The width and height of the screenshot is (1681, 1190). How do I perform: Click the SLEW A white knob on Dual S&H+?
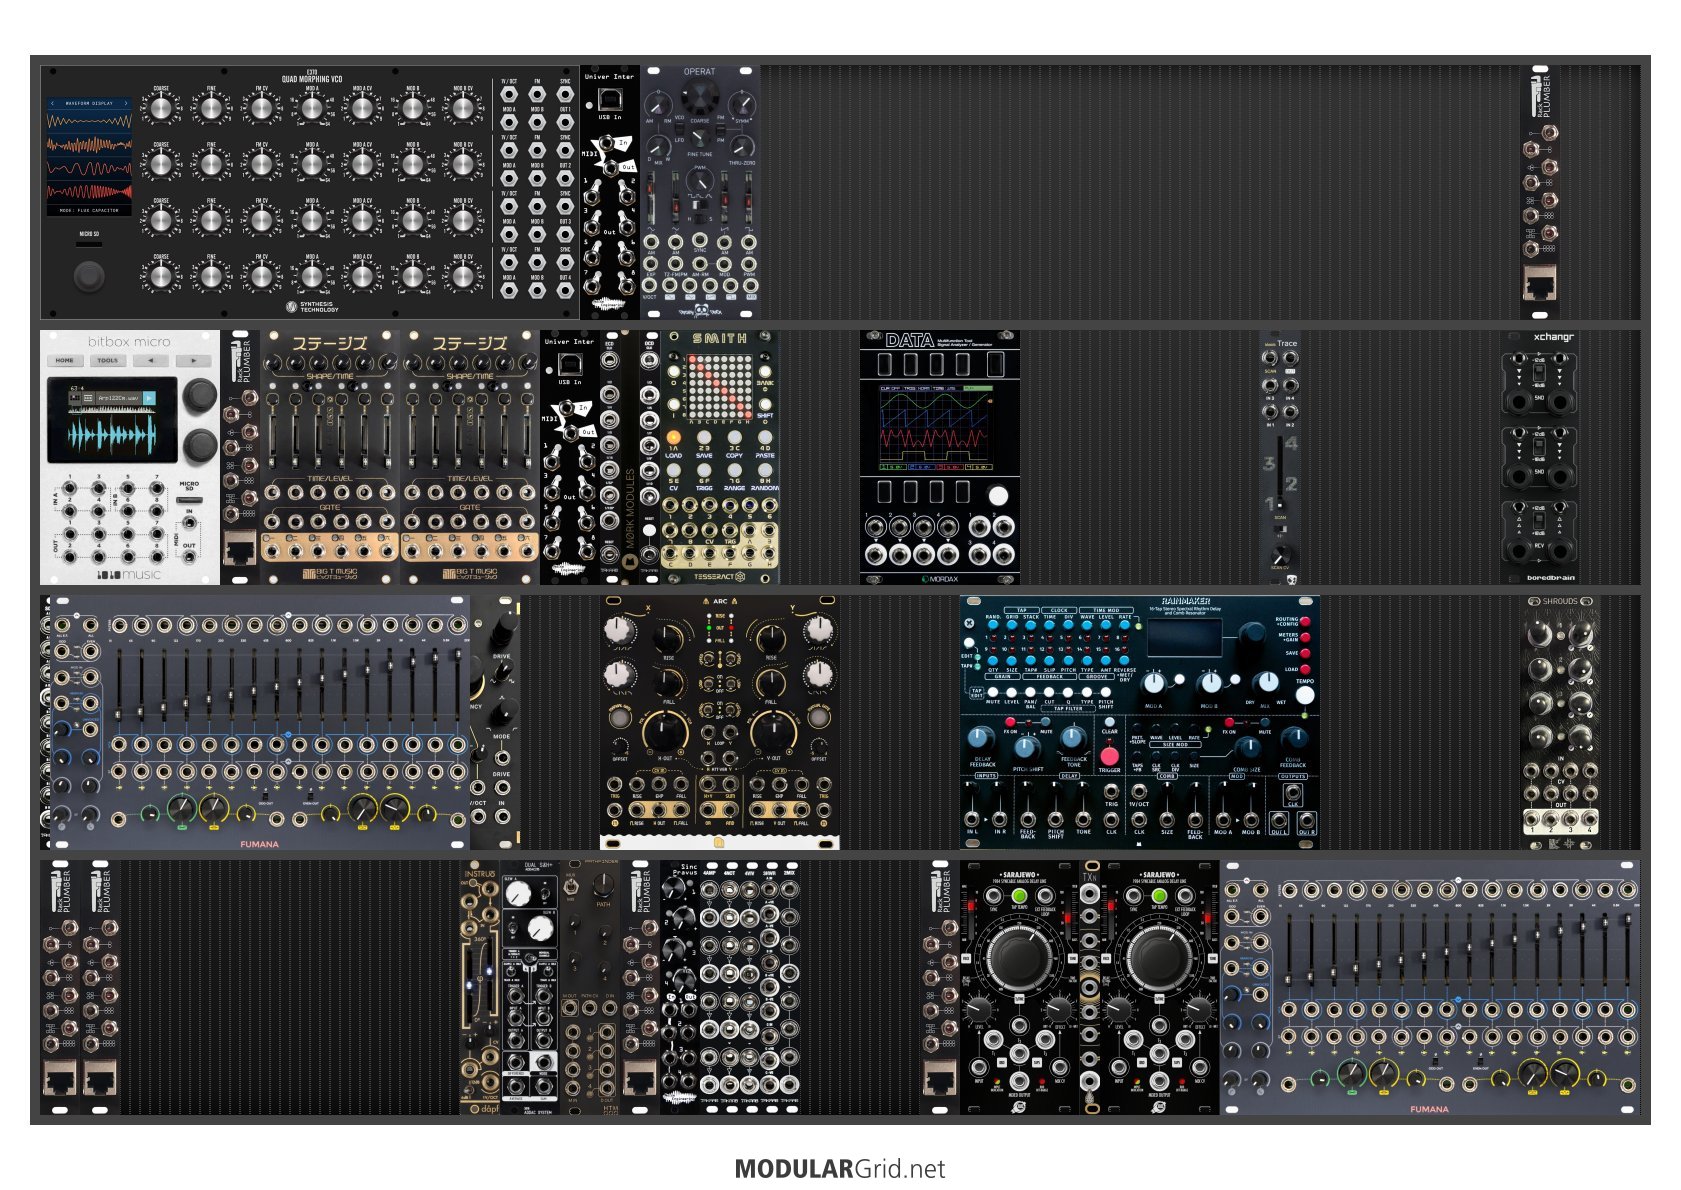(517, 894)
